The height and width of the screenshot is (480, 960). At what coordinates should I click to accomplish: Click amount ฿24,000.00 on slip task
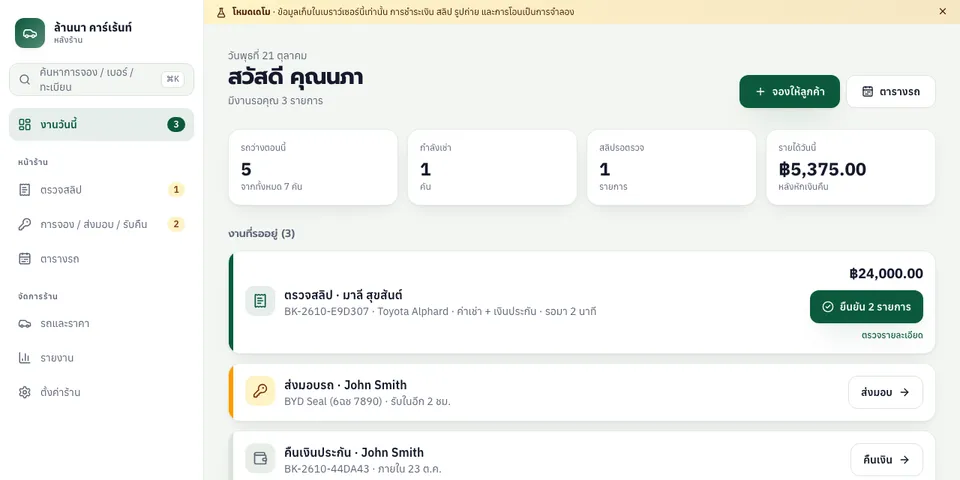(x=886, y=274)
